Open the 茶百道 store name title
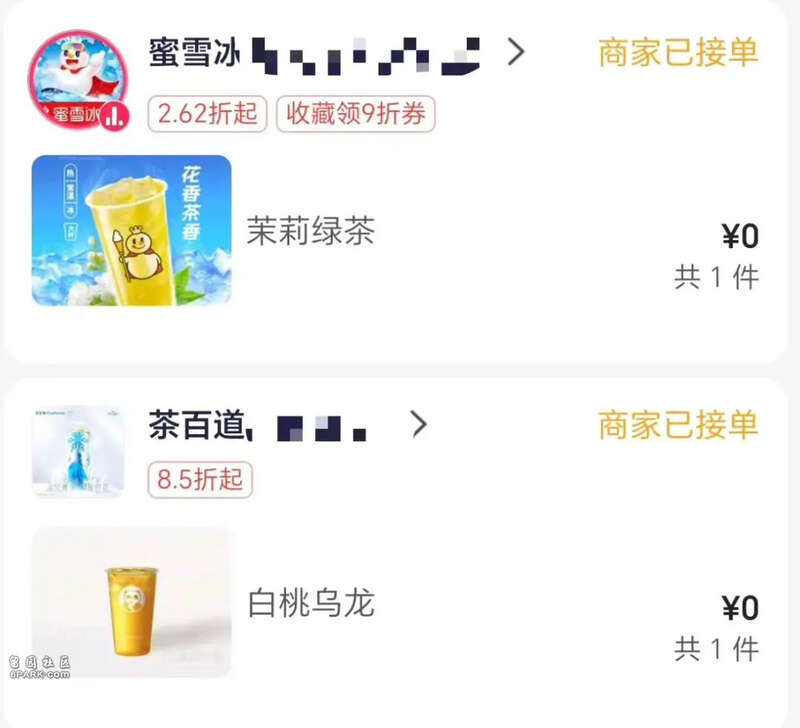The height and width of the screenshot is (728, 800). [197, 424]
